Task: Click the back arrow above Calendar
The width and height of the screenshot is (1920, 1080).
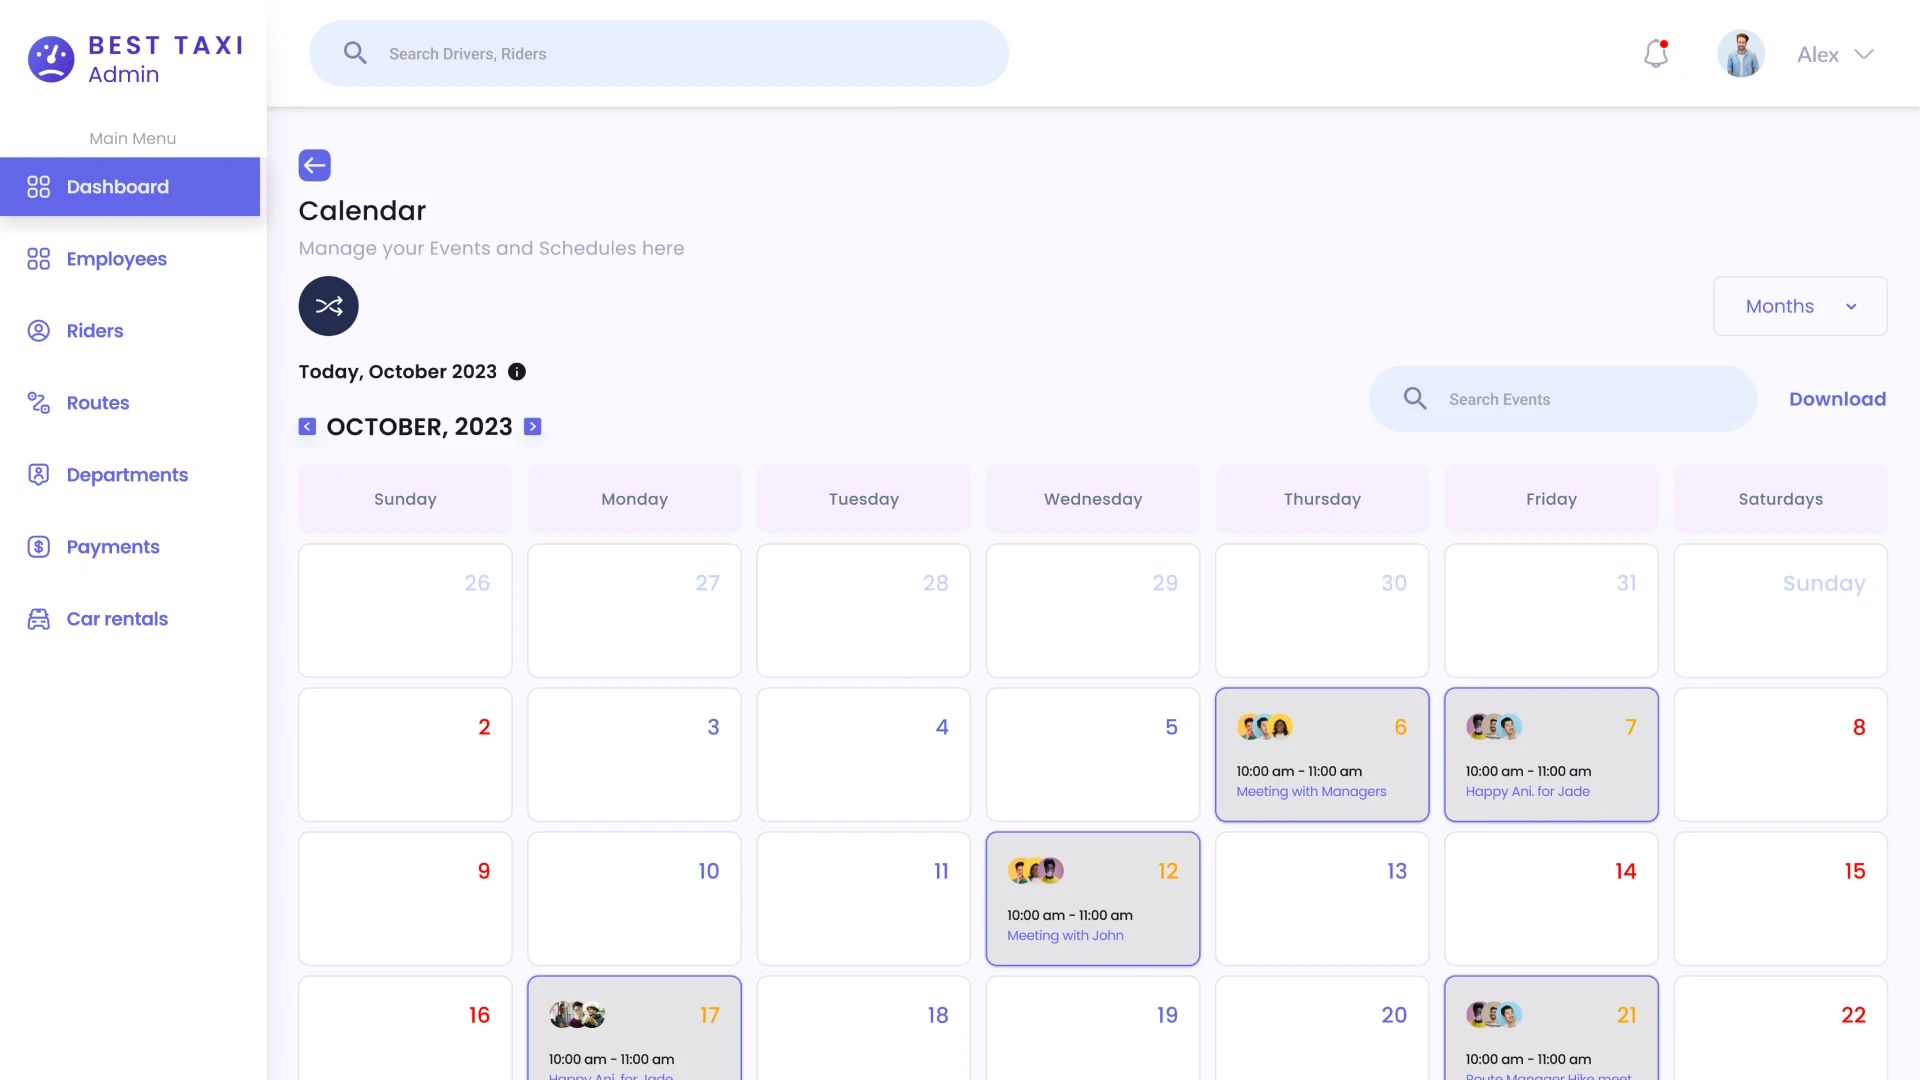Action: click(314, 165)
